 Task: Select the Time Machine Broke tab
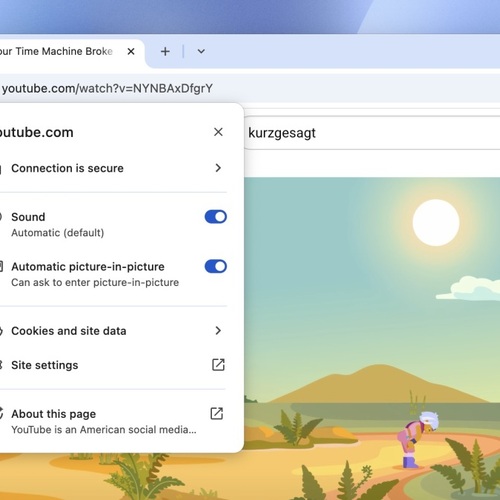(x=72, y=52)
